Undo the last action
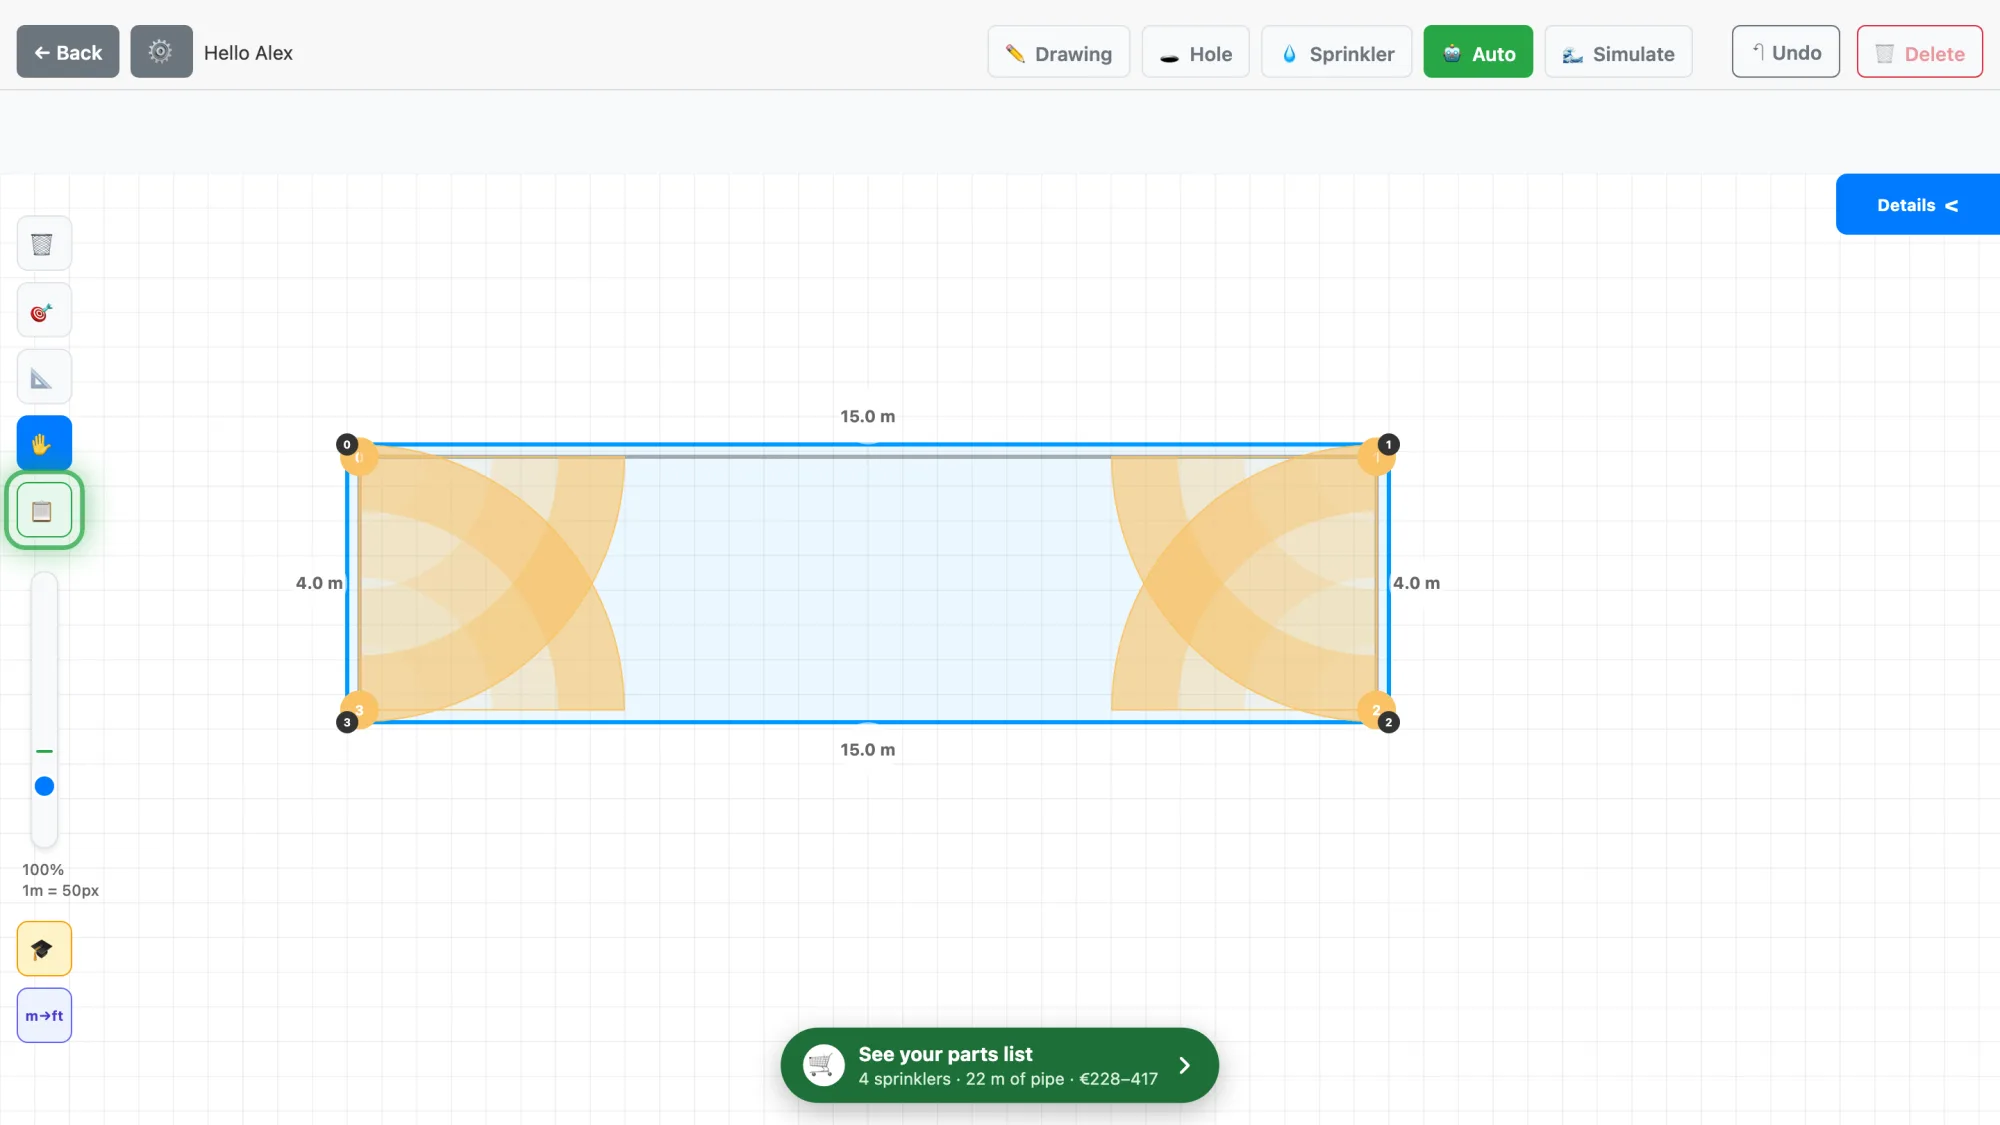 tap(1786, 52)
